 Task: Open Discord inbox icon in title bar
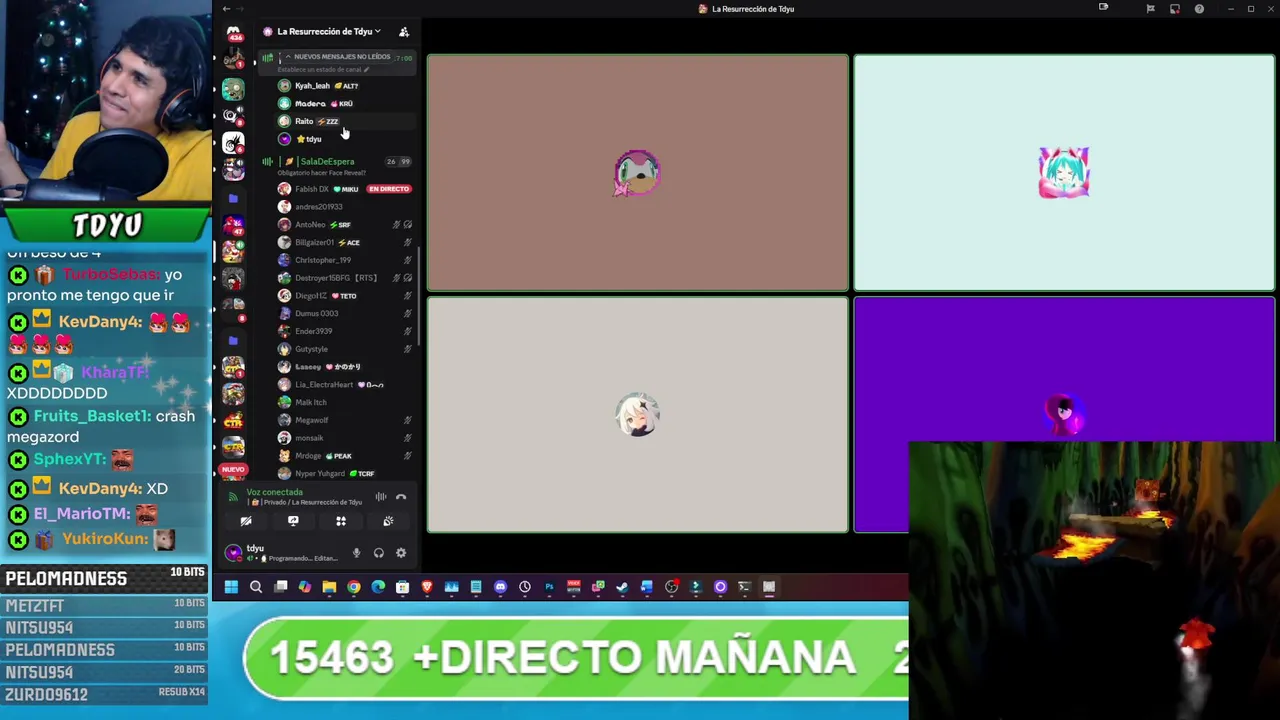tap(1175, 9)
